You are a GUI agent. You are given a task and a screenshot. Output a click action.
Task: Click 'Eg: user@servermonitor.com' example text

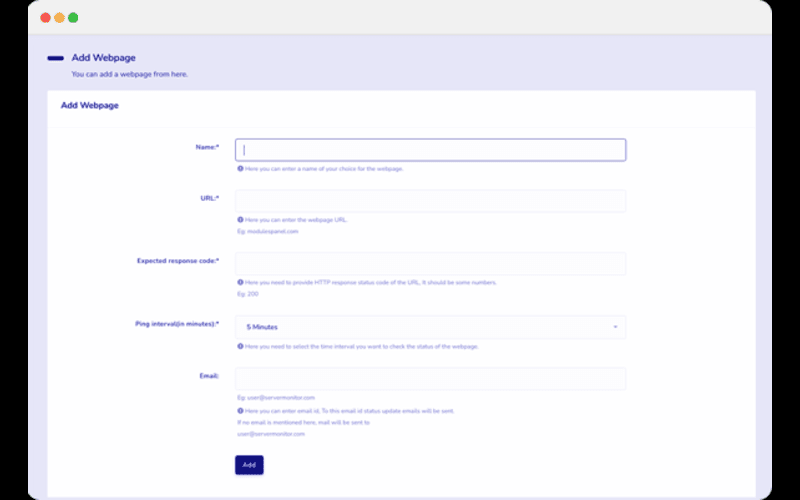[x=276, y=397]
